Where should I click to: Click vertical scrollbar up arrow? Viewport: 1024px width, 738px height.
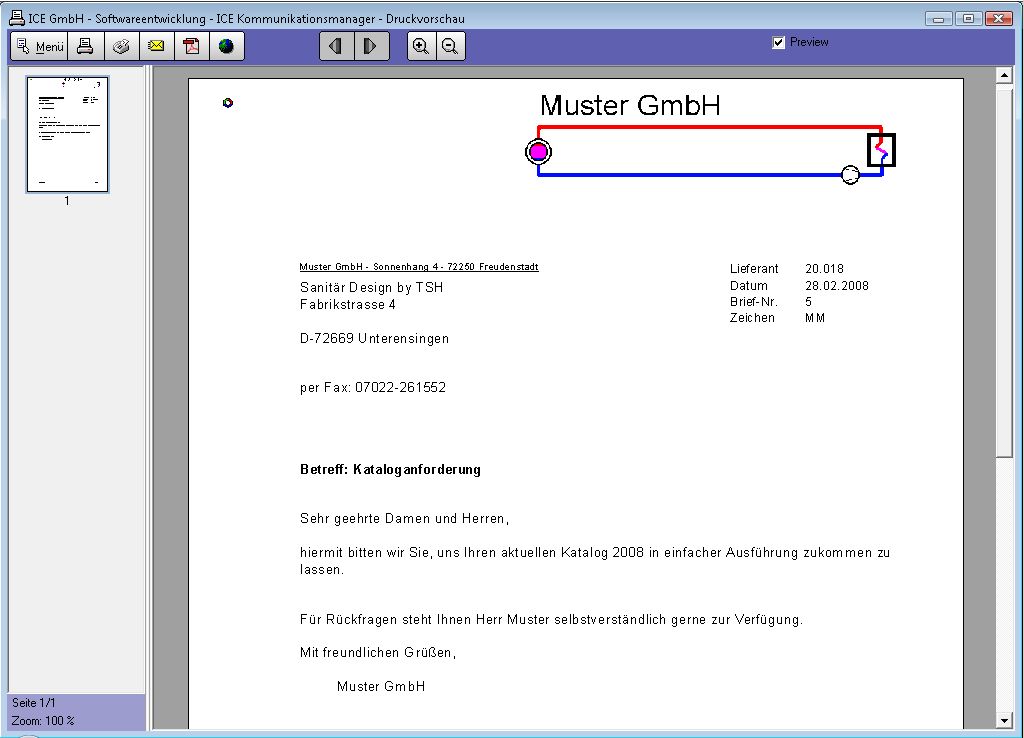point(1004,76)
